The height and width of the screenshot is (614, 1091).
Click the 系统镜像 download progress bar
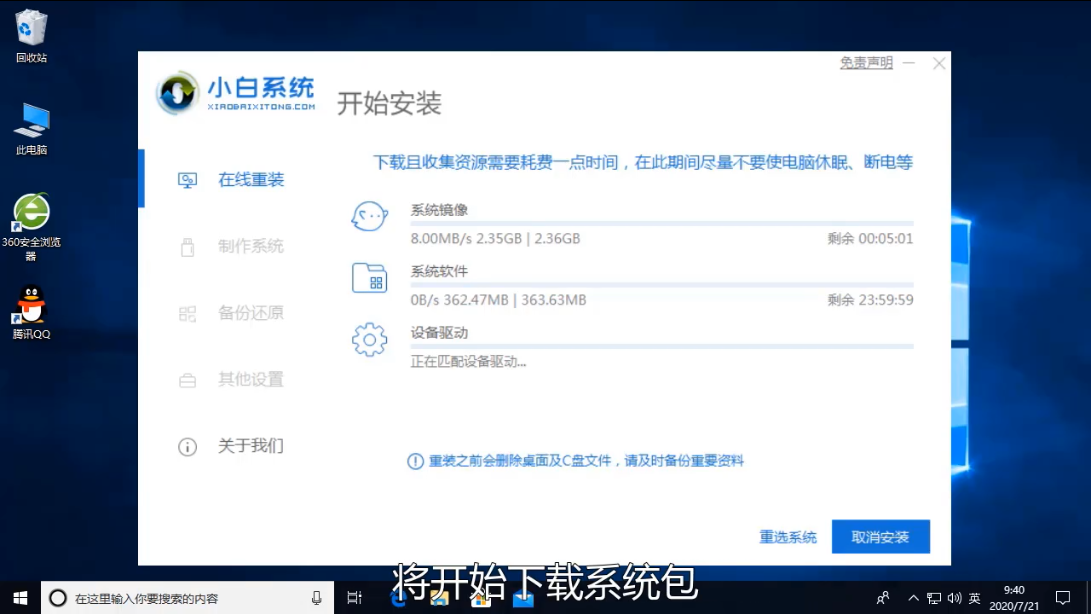(x=661, y=224)
